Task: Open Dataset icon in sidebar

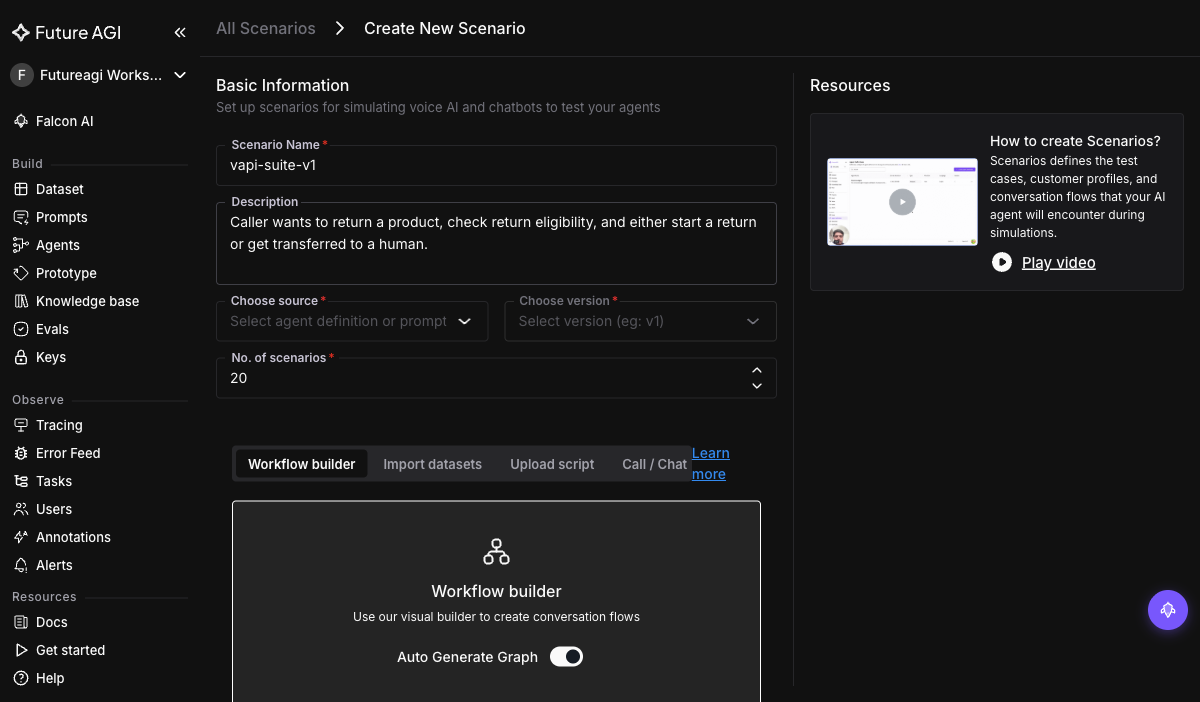Action: point(20,189)
